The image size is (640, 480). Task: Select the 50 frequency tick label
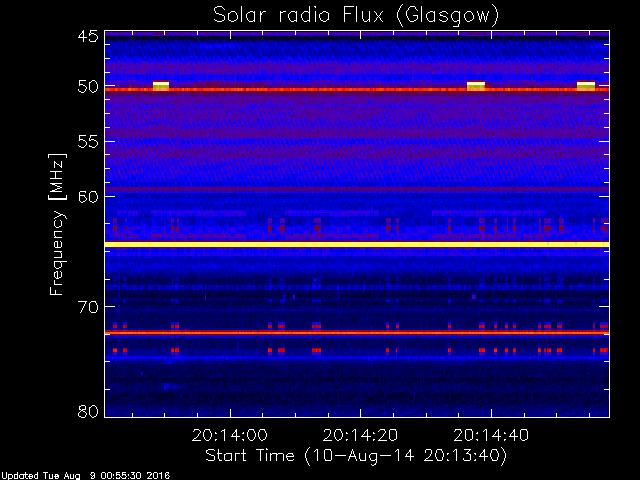point(88,87)
